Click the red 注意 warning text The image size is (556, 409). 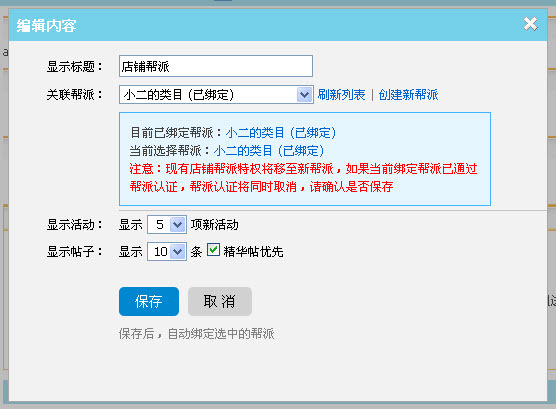click(303, 177)
